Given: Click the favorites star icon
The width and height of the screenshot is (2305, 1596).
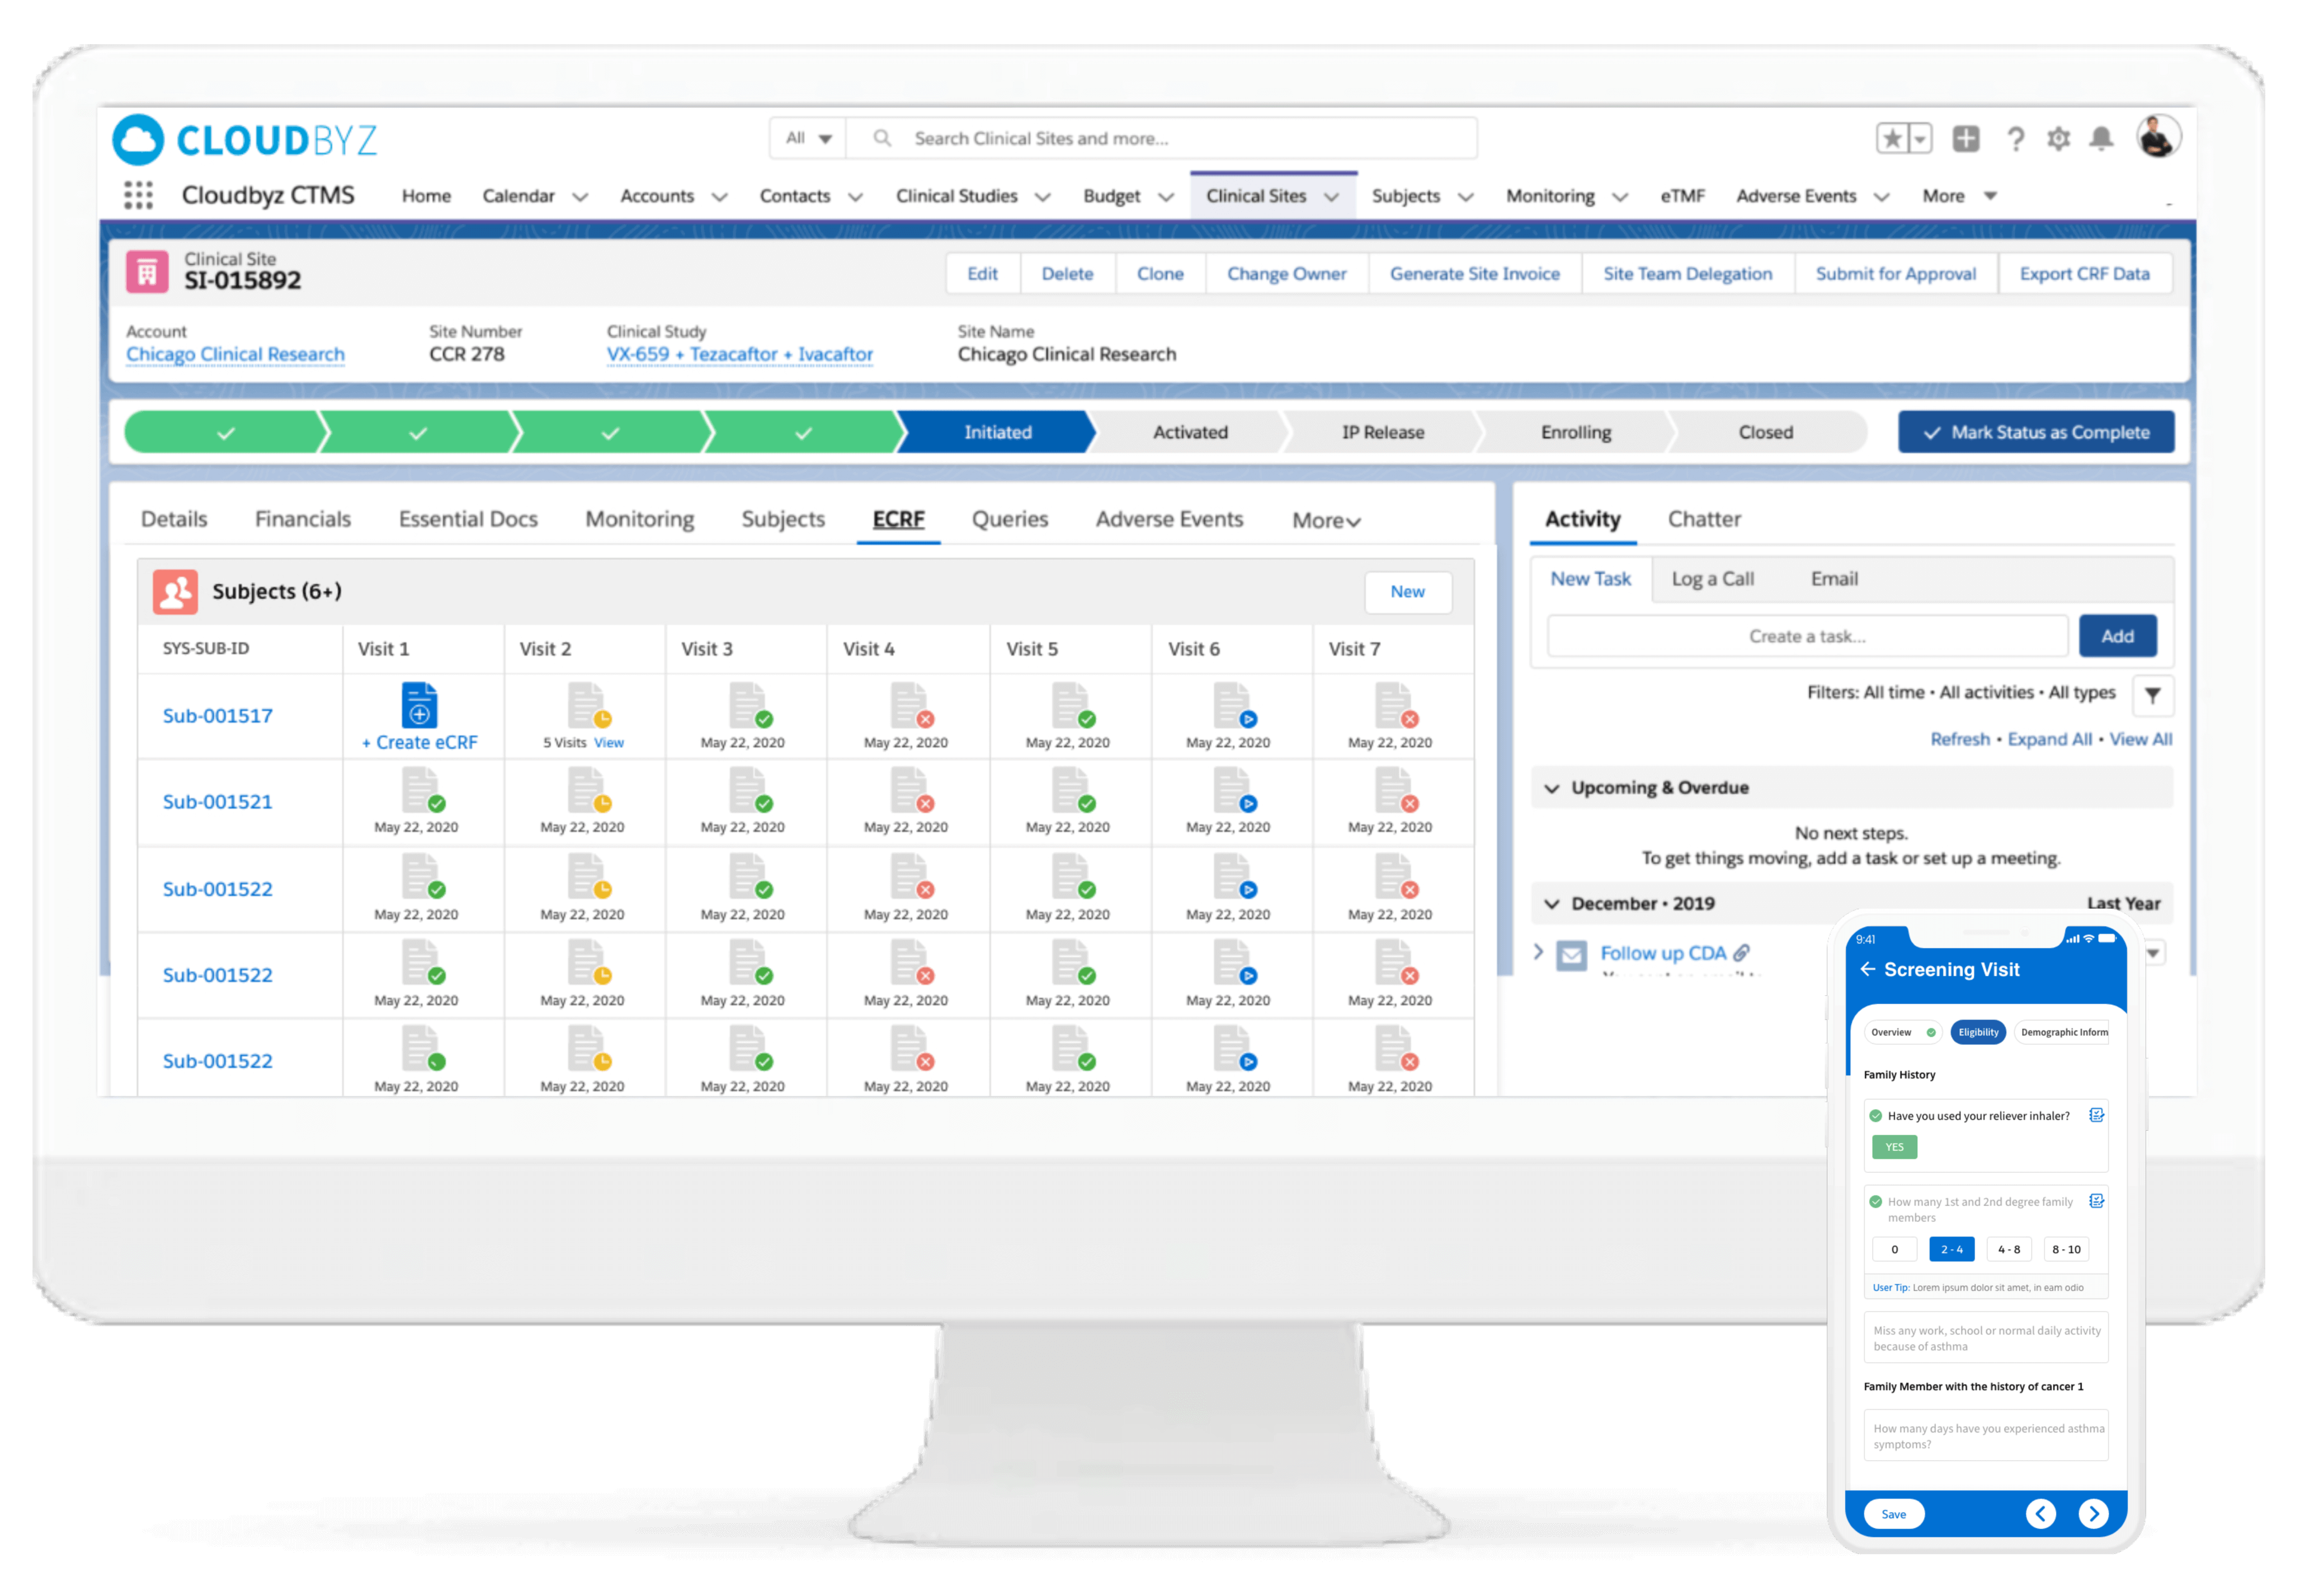Looking at the screenshot, I should (x=1892, y=138).
